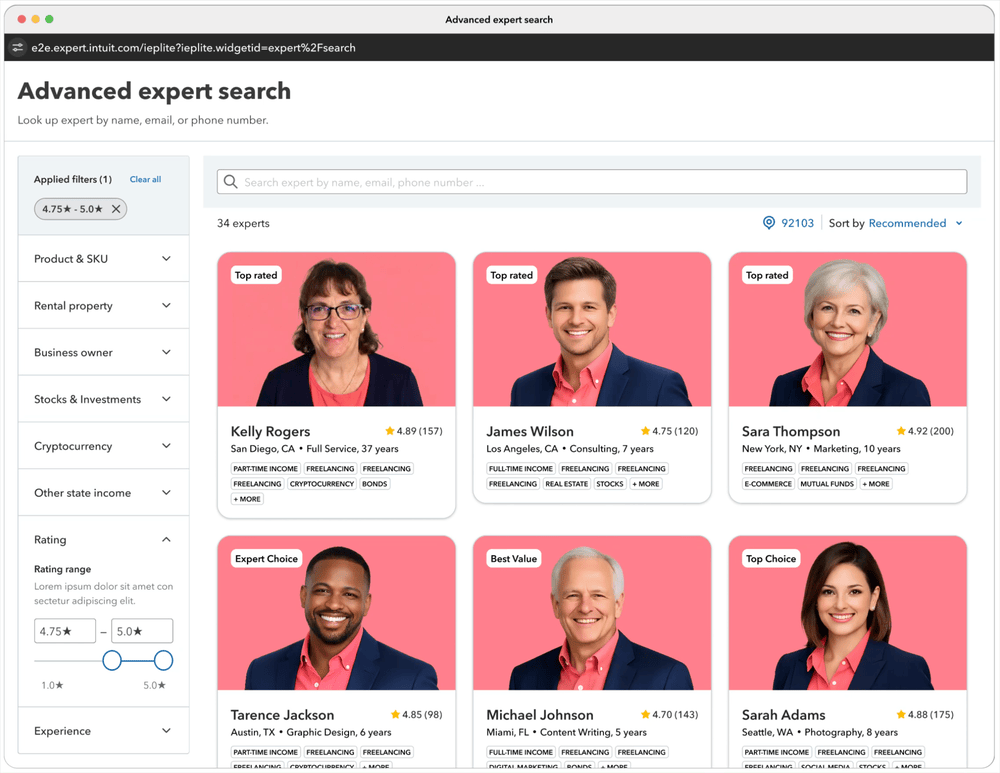
Task: Click MUTUAL FUNDS tag on Sara Thompson's card
Action: pyautogui.click(x=827, y=483)
